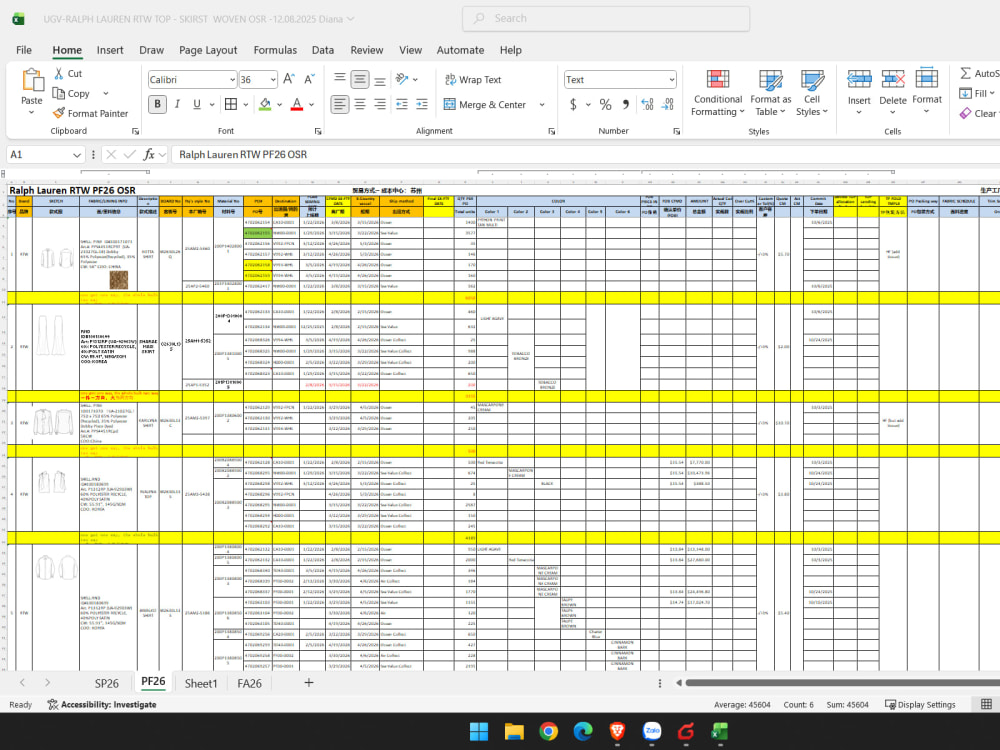Screen dimensions: 1000x750
Task: Click the Comma Style icon
Action: (x=626, y=104)
